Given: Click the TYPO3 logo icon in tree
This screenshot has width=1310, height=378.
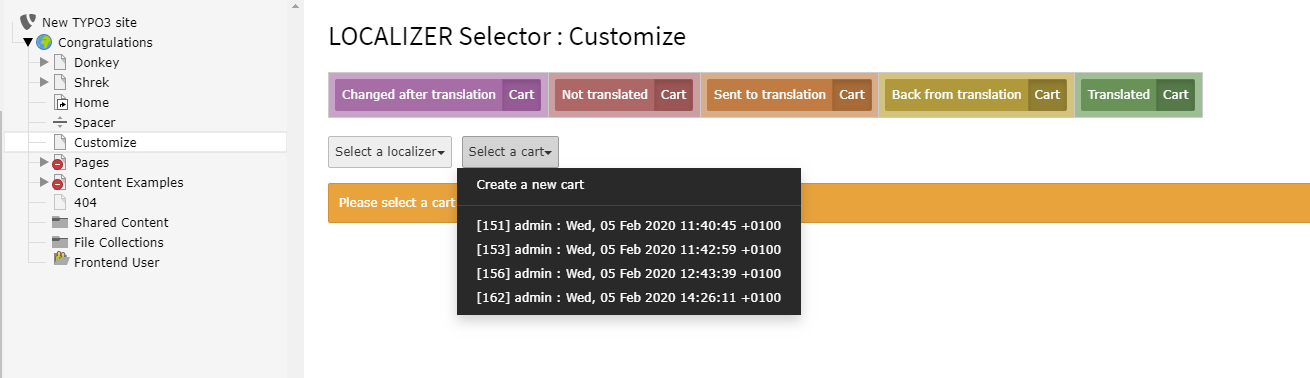Looking at the screenshot, I should point(28,22).
